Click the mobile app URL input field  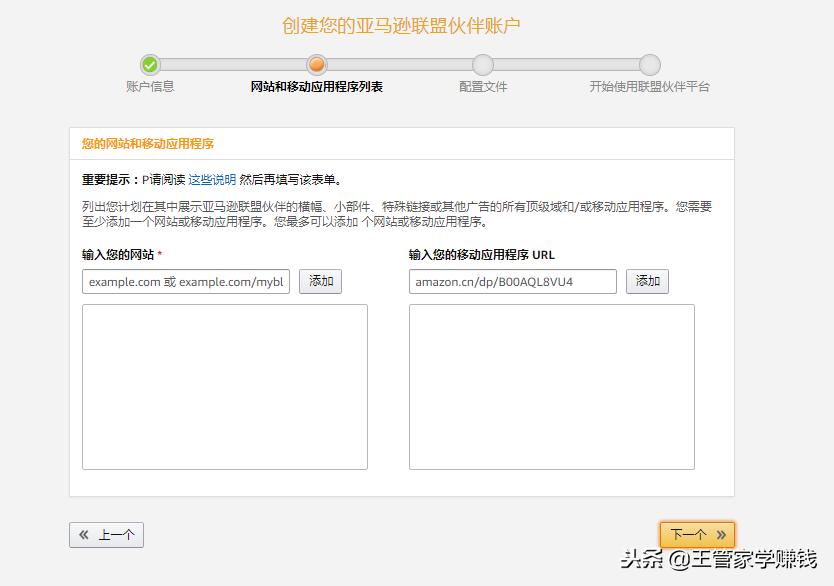pos(513,281)
